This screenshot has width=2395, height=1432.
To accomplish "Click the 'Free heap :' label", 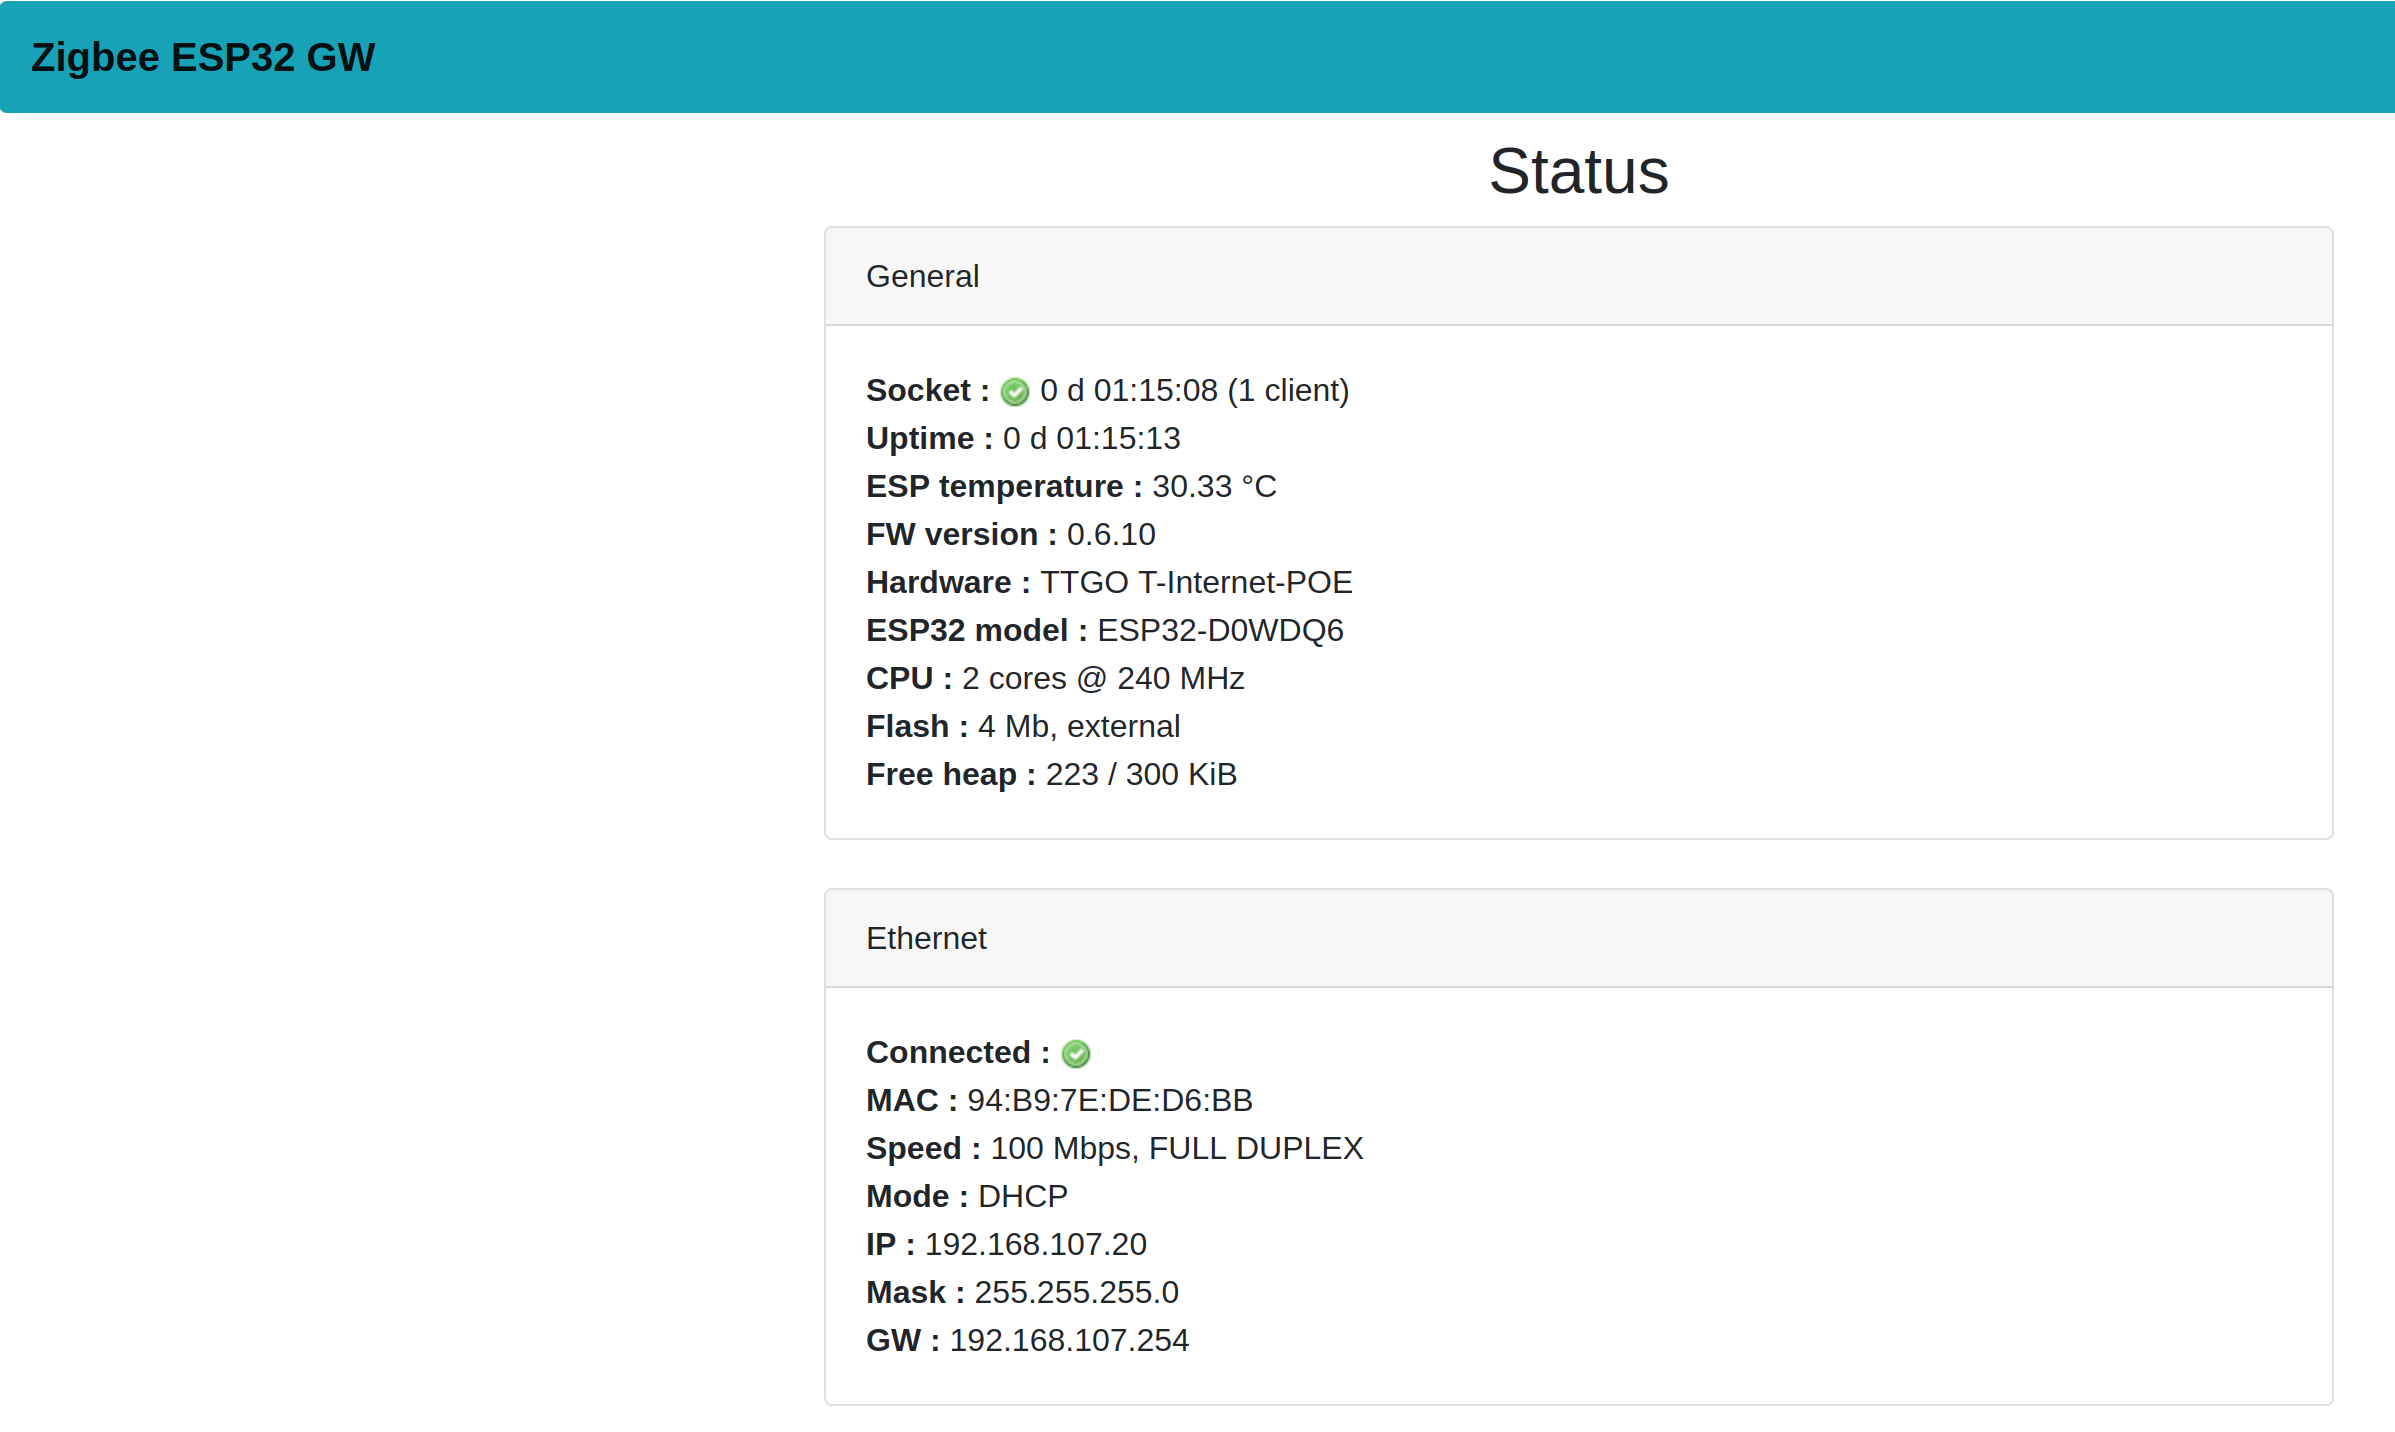I will [951, 774].
